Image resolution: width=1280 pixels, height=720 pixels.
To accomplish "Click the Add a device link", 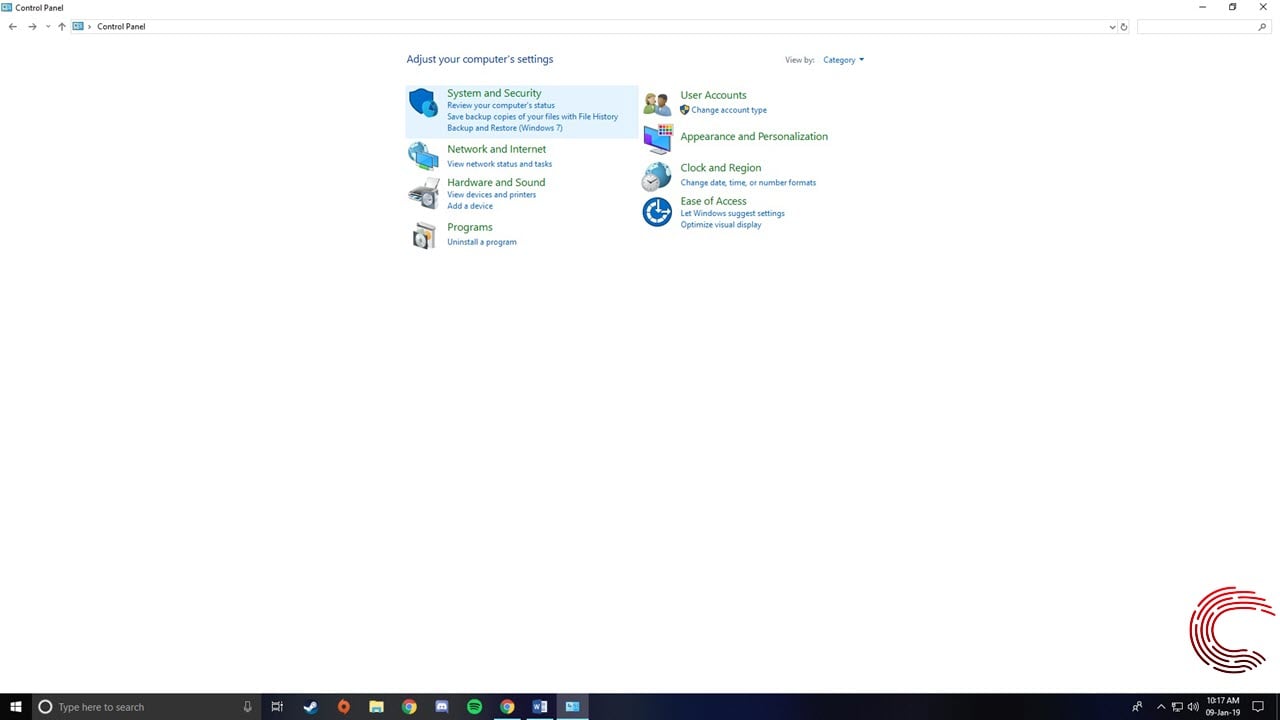I will pos(470,206).
